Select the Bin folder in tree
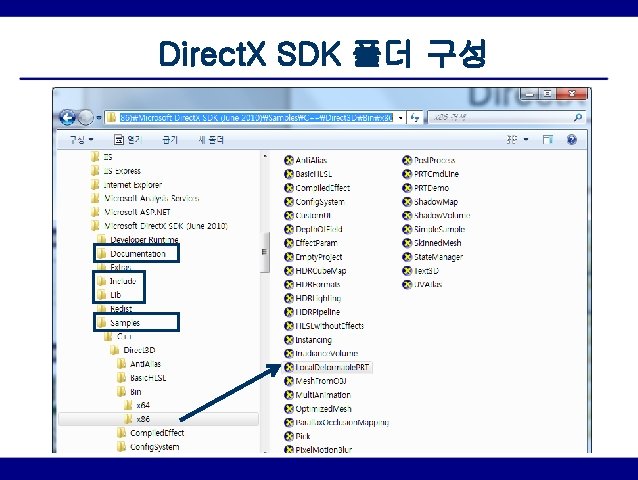 click(x=129, y=392)
